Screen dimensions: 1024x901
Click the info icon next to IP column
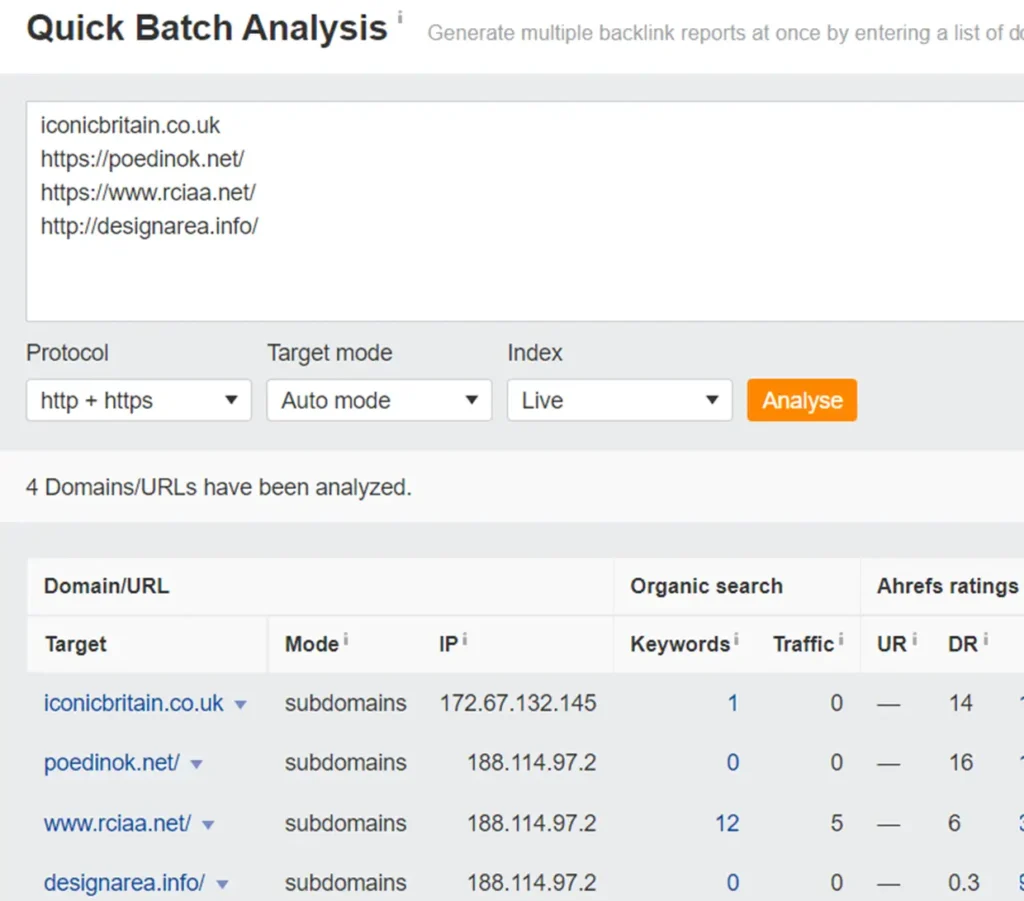pyautogui.click(x=464, y=639)
